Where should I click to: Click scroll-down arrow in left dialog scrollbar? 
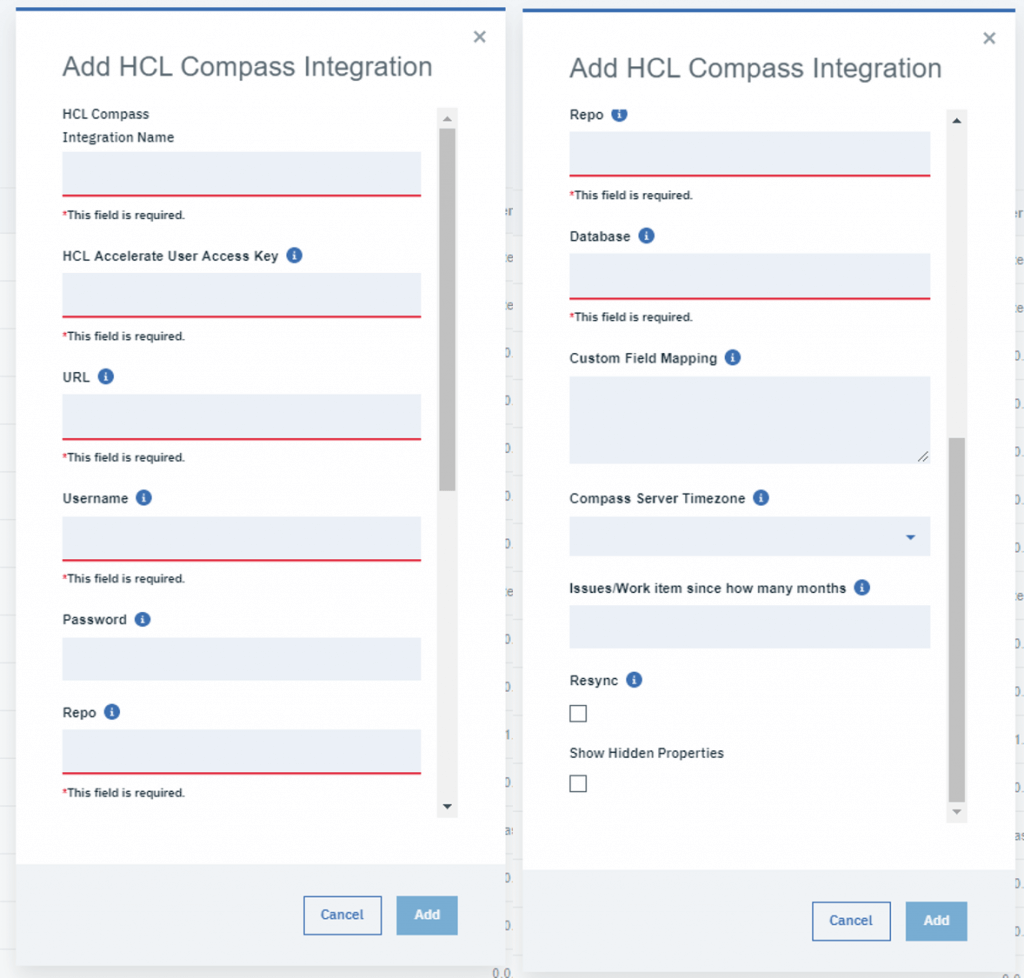click(448, 806)
